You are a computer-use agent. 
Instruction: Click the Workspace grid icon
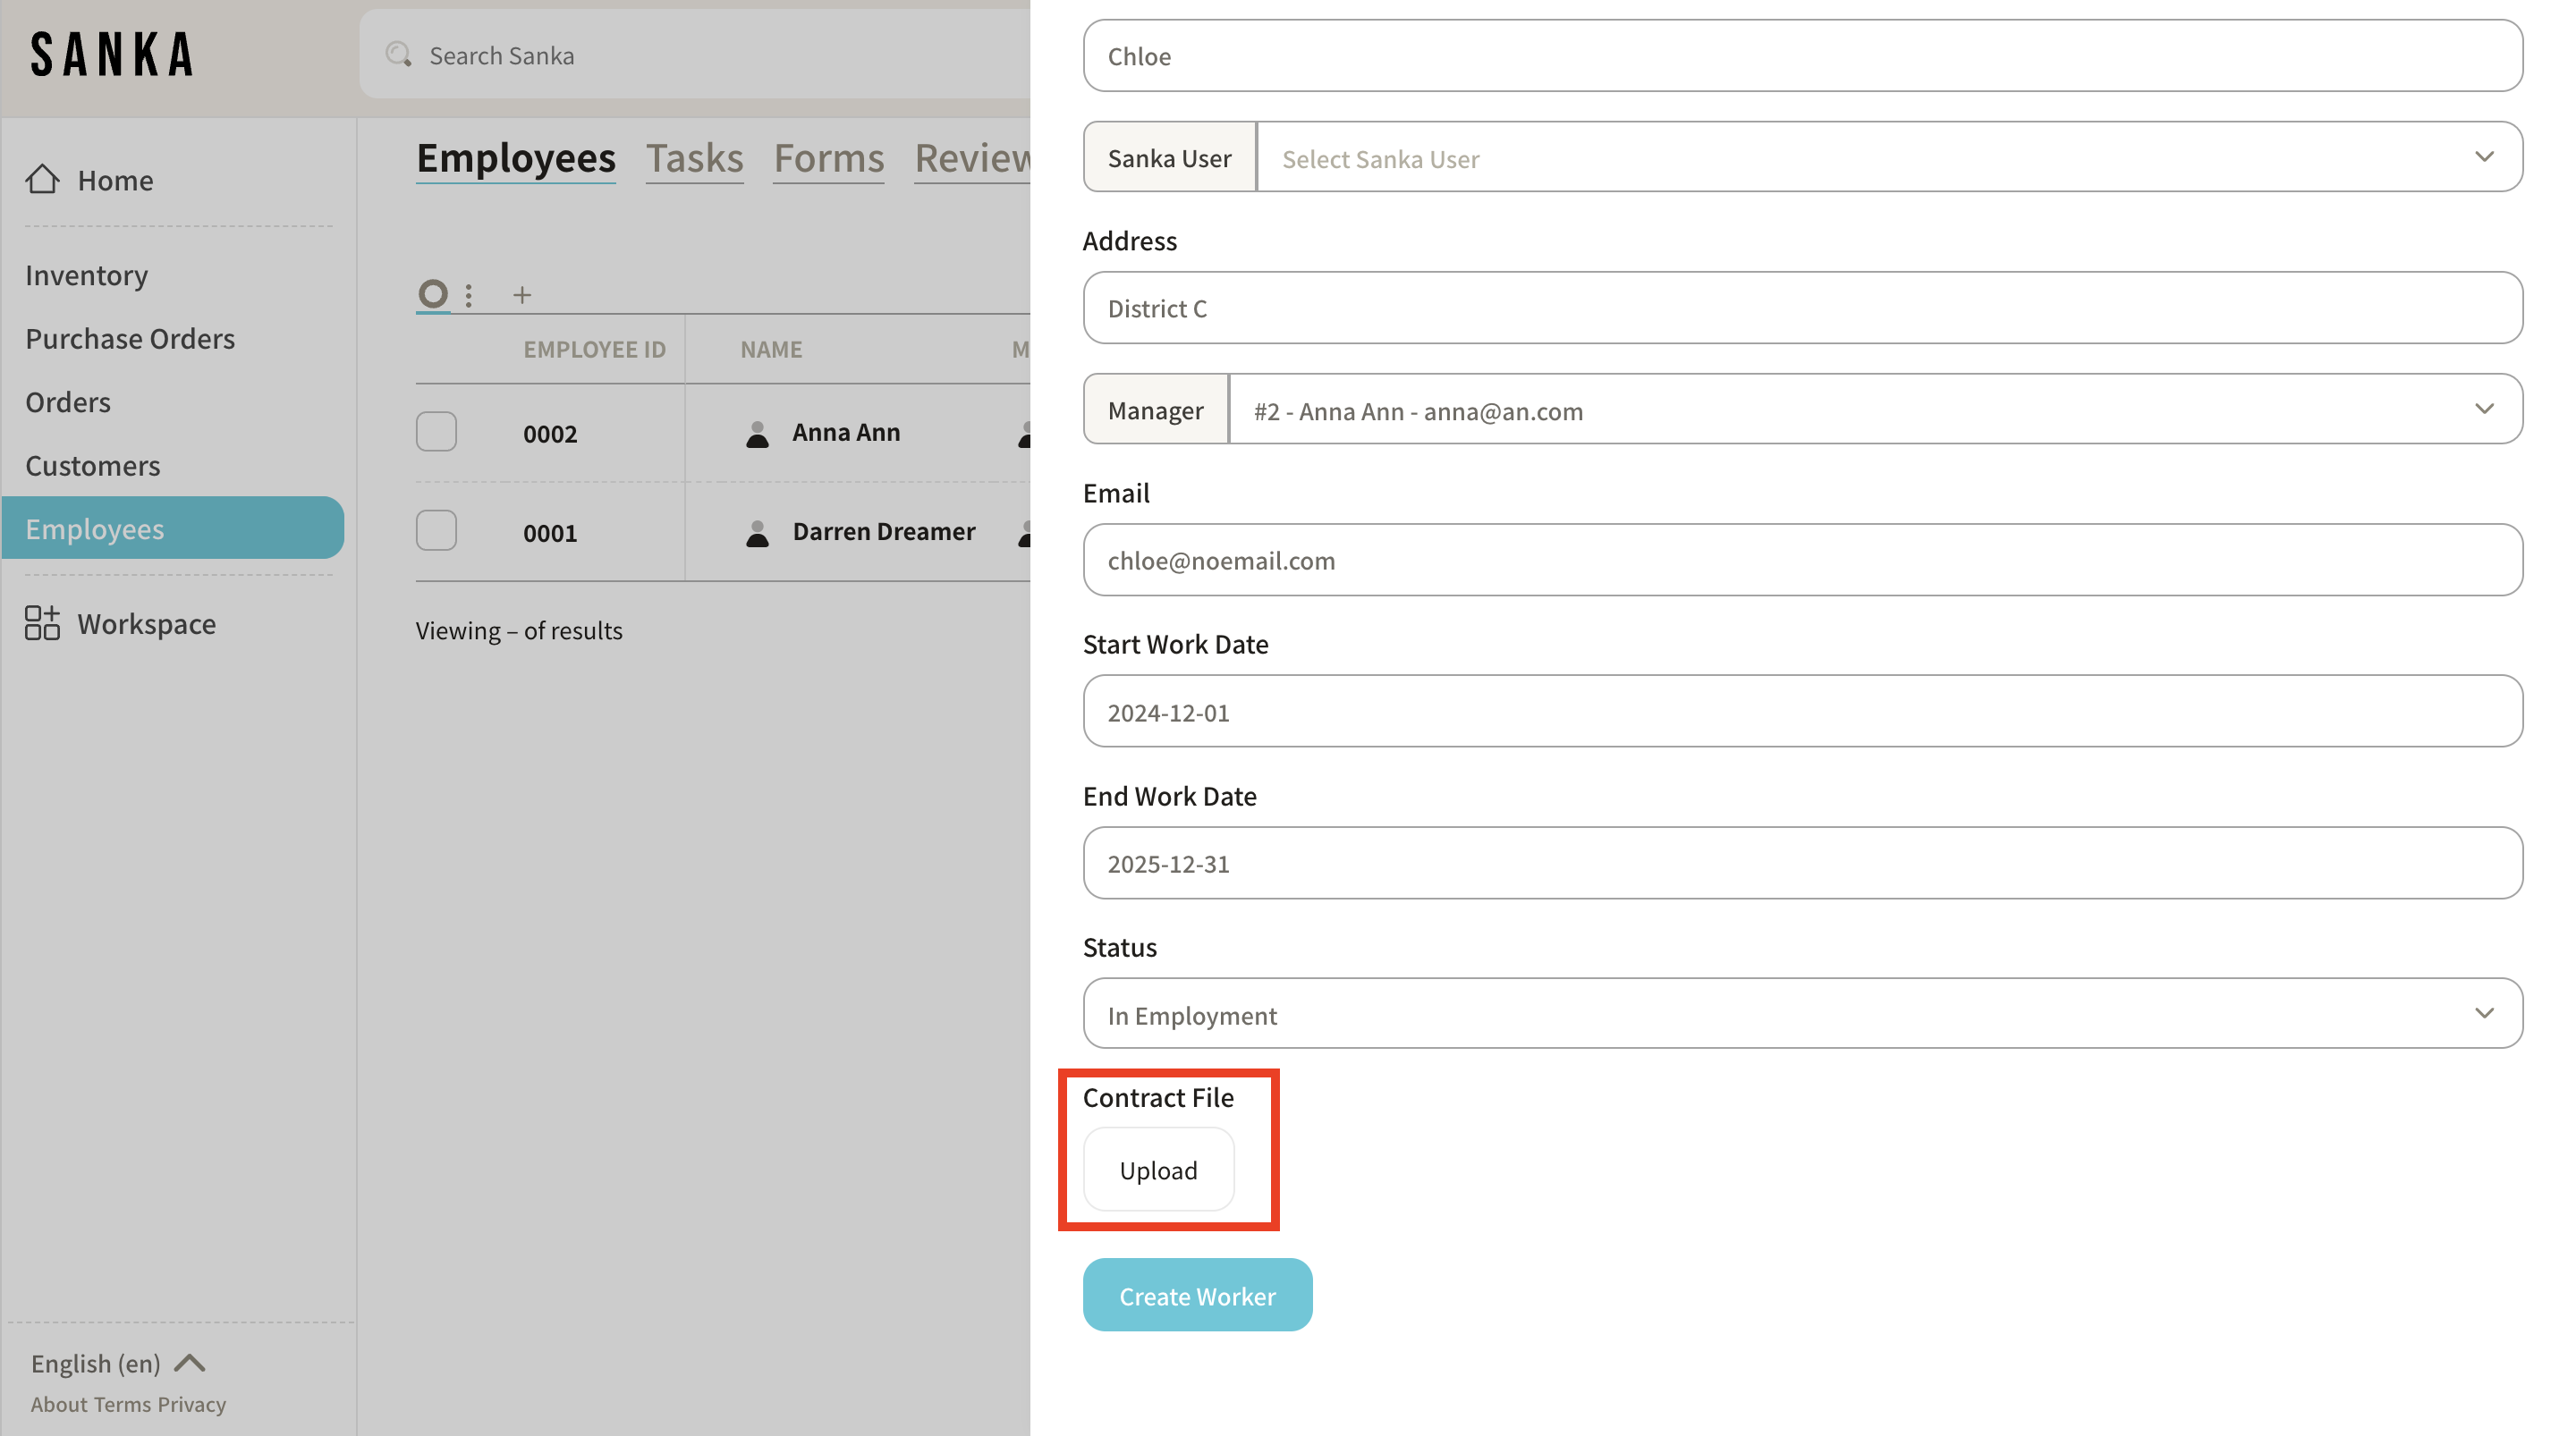[x=42, y=623]
